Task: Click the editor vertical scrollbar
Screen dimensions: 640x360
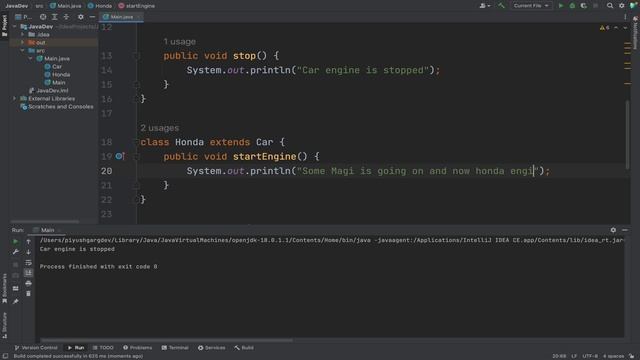Action: pos(627,135)
